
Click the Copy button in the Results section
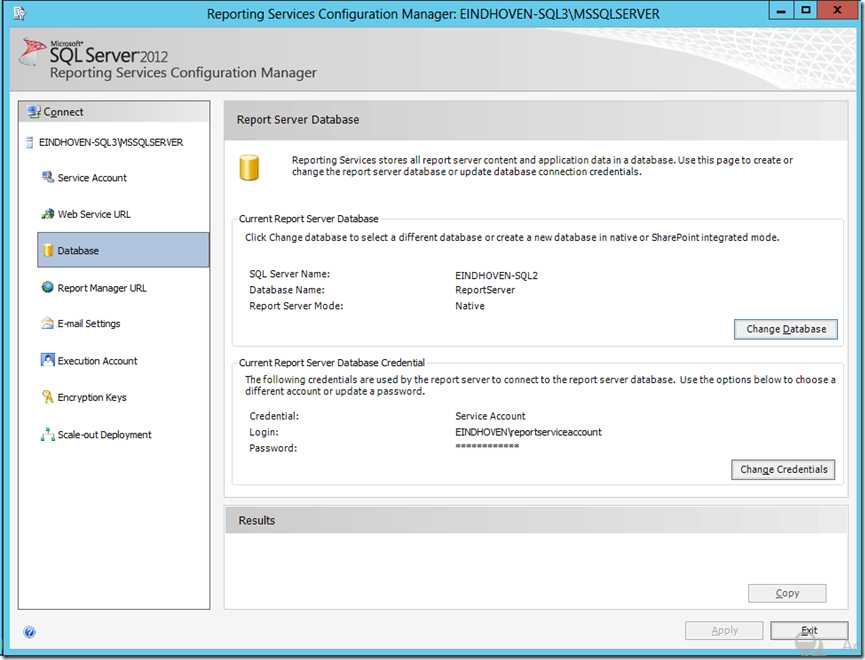[x=787, y=593]
